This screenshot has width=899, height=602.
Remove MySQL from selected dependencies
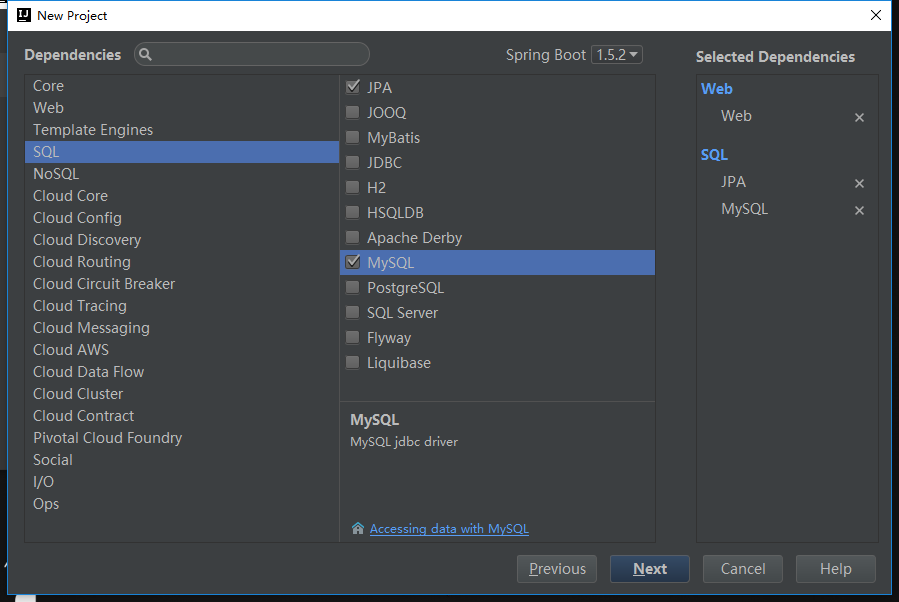point(859,210)
